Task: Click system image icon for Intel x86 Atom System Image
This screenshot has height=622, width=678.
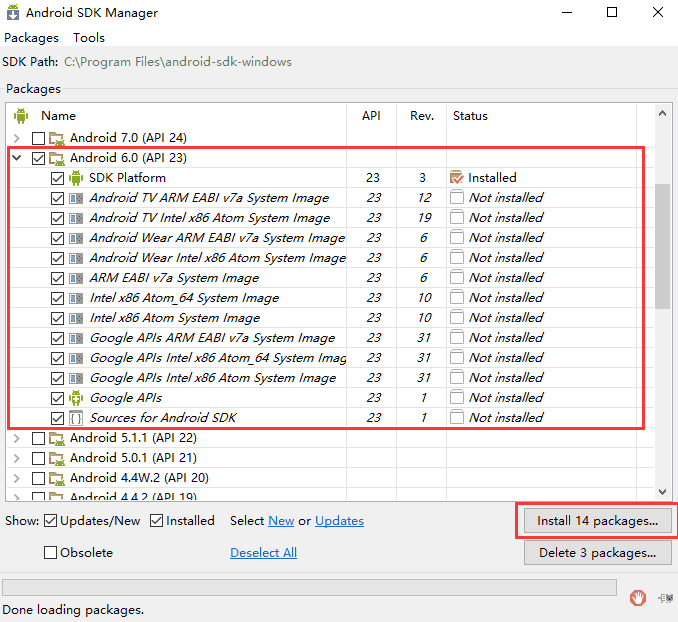Action: pos(76,318)
